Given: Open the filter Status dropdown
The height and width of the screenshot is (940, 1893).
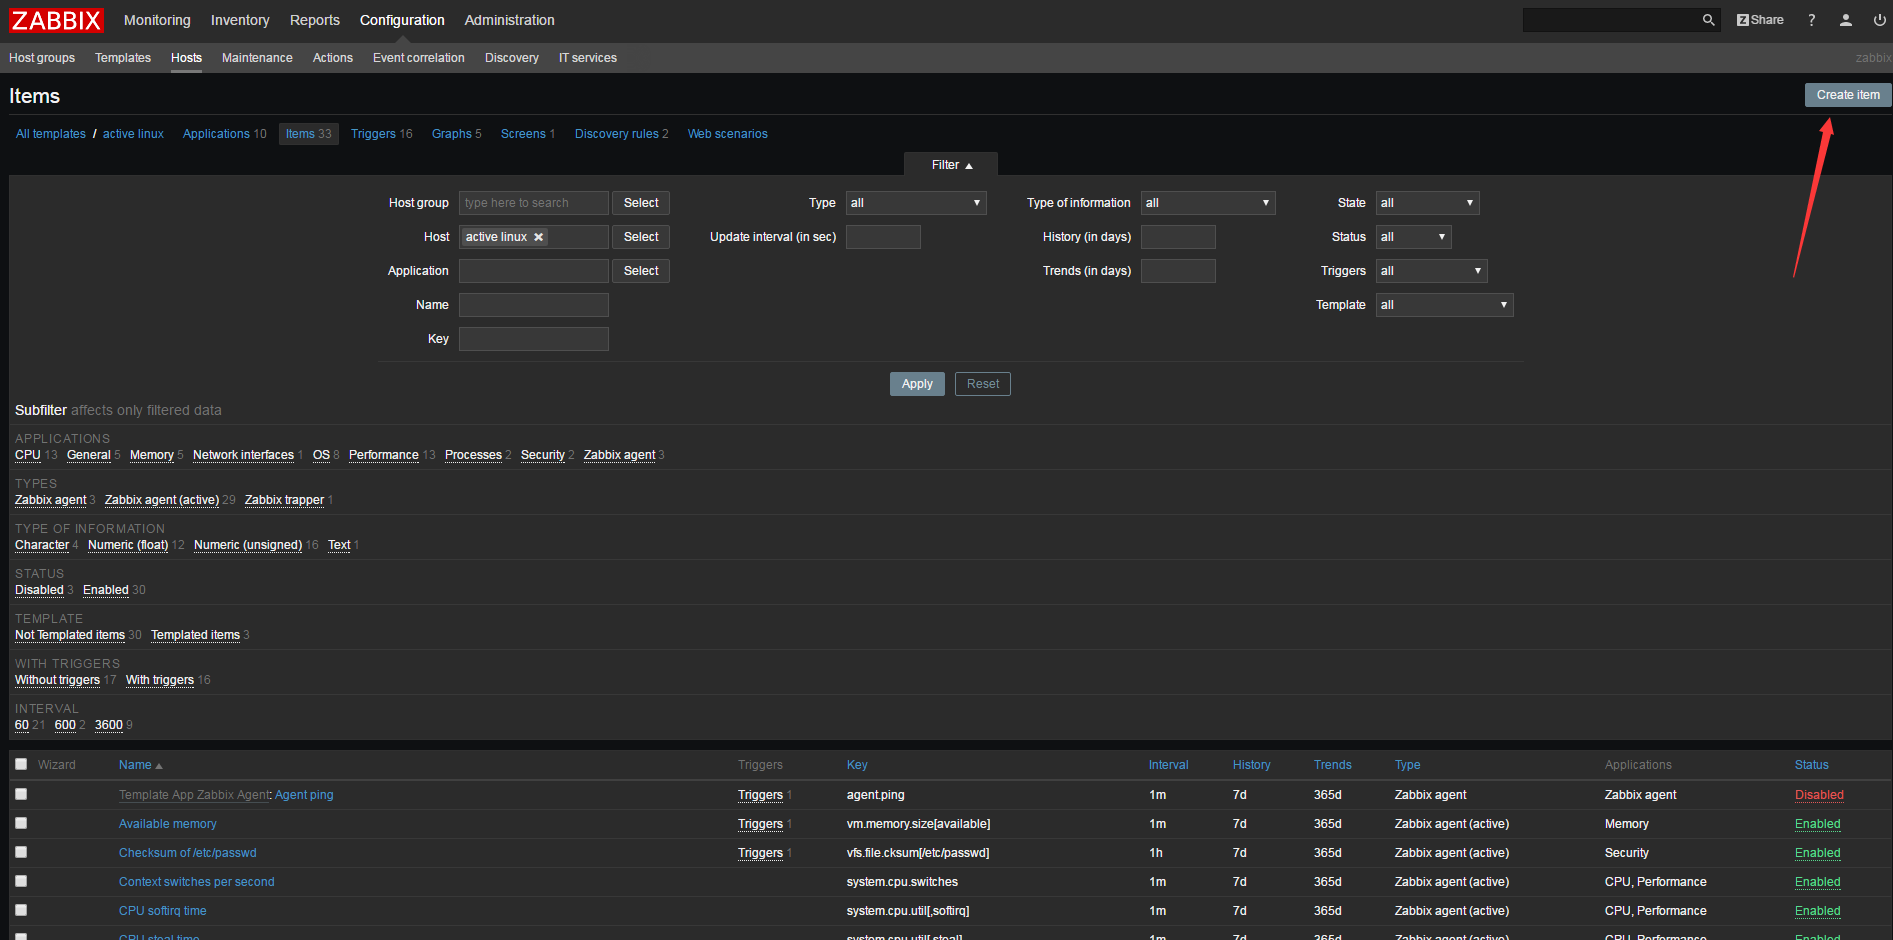Looking at the screenshot, I should 1413,237.
